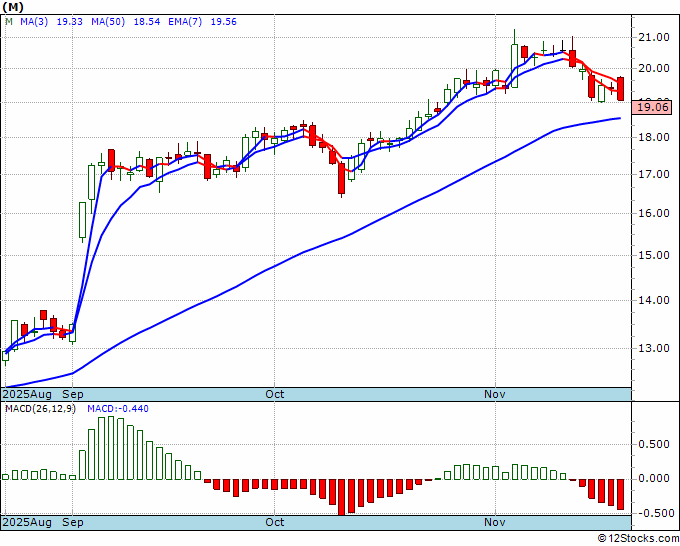Click the MACD(26,12,9) indicator label
Image resolution: width=680 pixels, height=546 pixels.
(x=40, y=409)
